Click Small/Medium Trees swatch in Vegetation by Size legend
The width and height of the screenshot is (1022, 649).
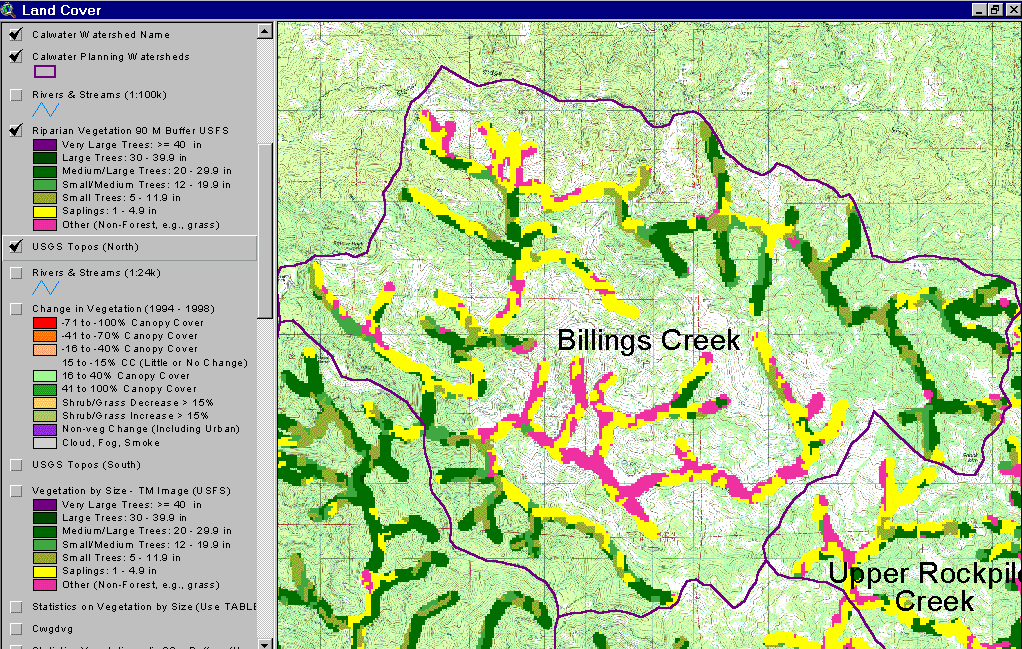[x=44, y=545]
